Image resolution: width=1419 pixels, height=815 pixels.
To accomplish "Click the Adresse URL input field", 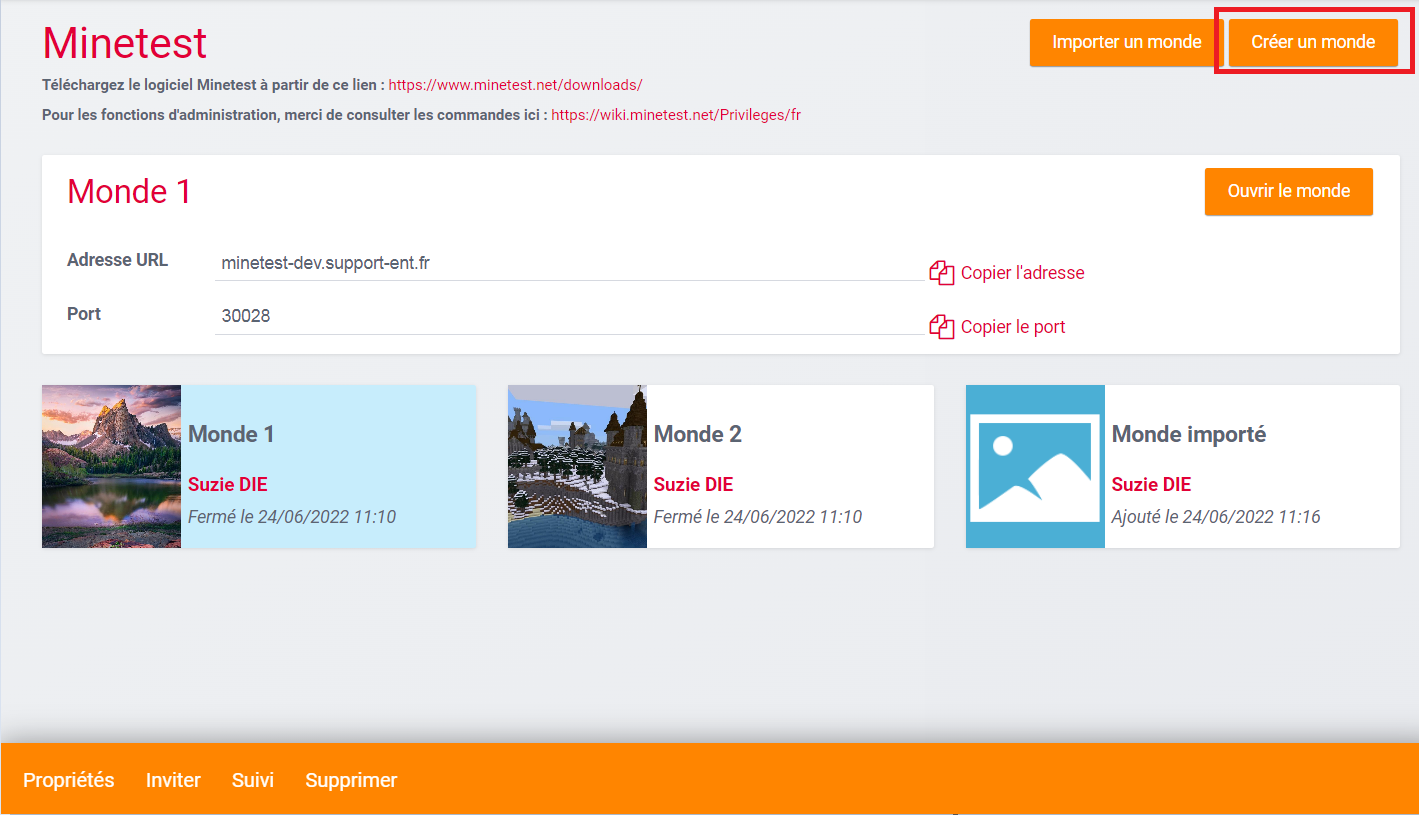I will (x=570, y=264).
